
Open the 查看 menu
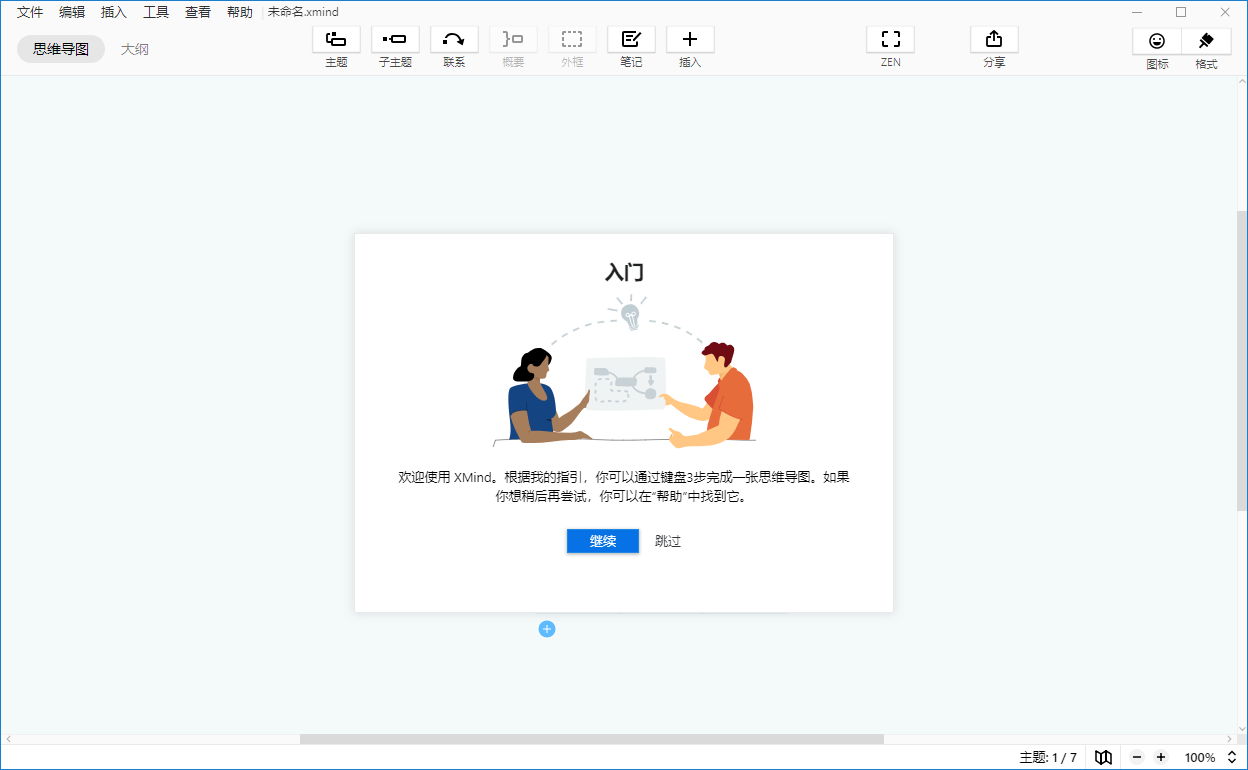tap(198, 12)
